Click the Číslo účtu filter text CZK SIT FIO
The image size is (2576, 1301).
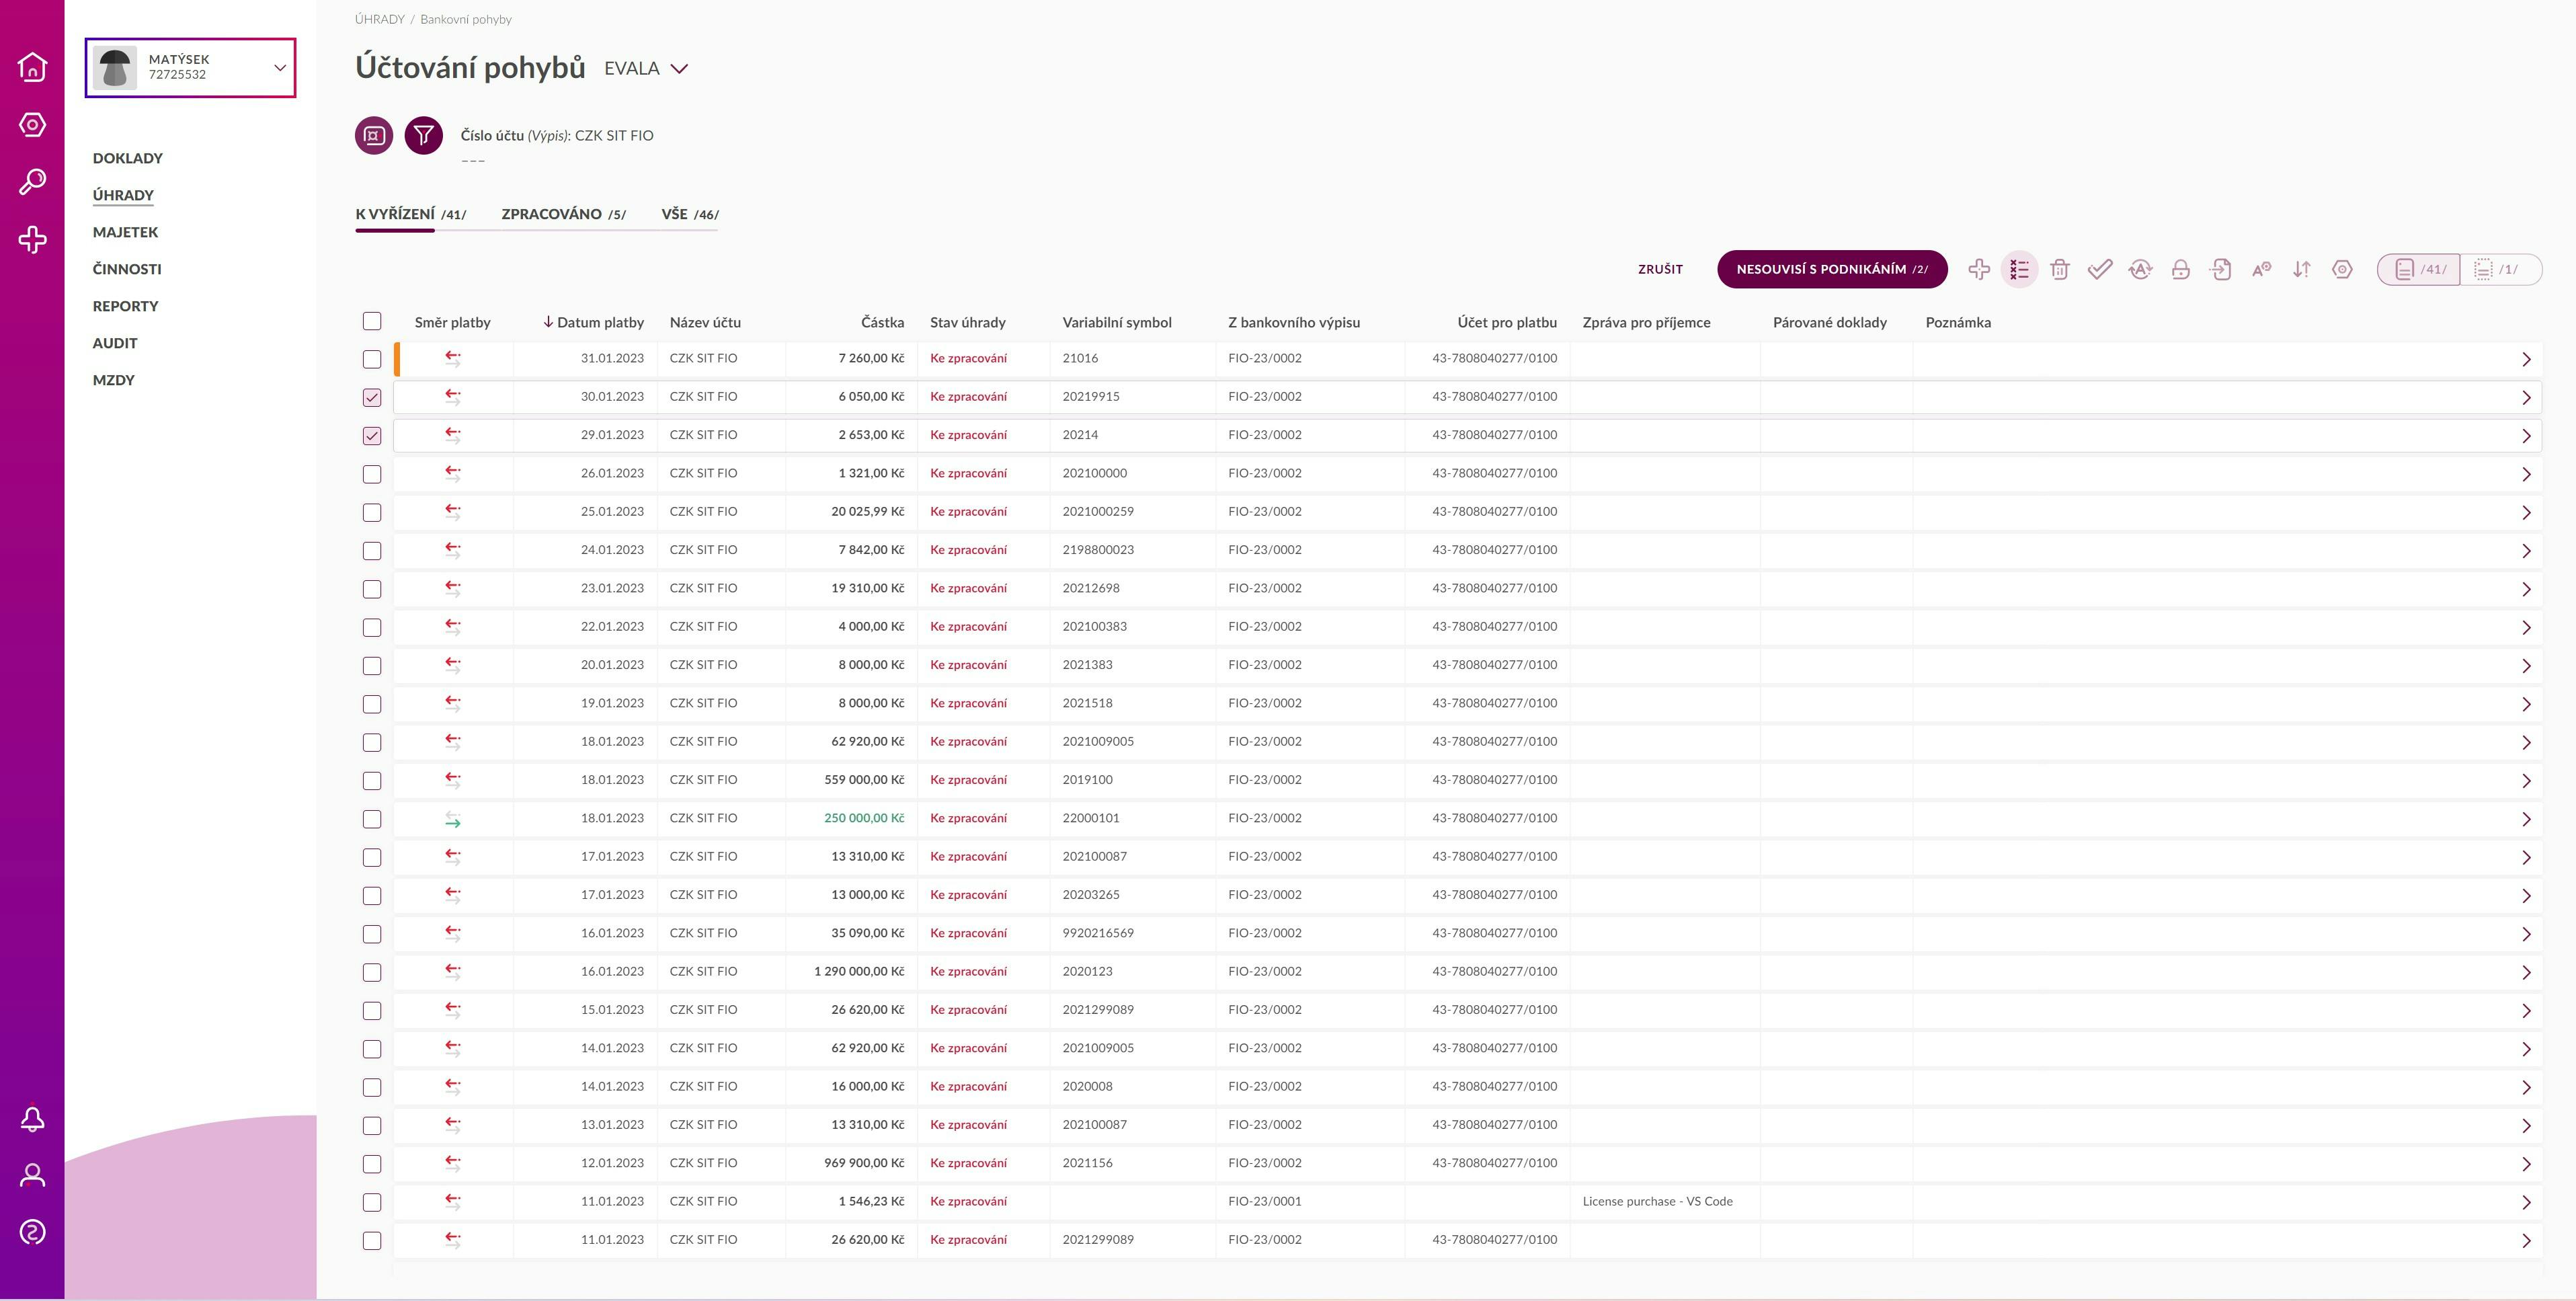click(557, 135)
